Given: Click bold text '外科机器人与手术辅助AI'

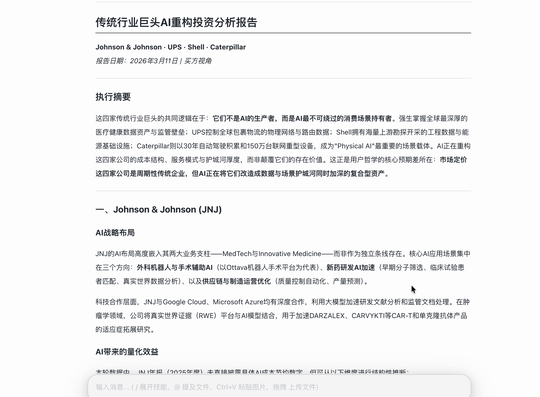Looking at the screenshot, I should point(175,268).
